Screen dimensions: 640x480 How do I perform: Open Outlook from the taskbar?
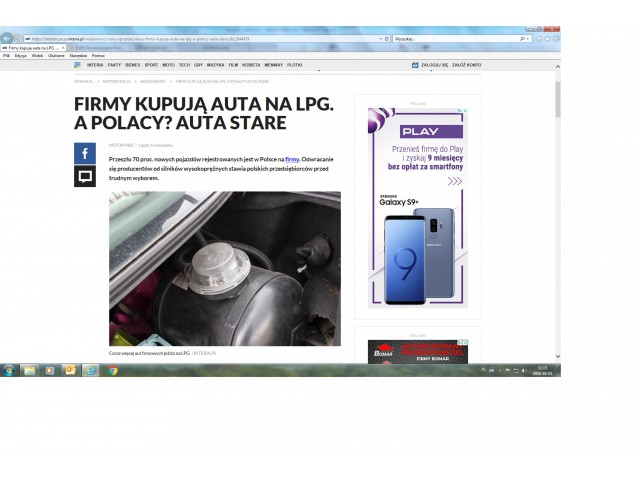(x=70, y=370)
